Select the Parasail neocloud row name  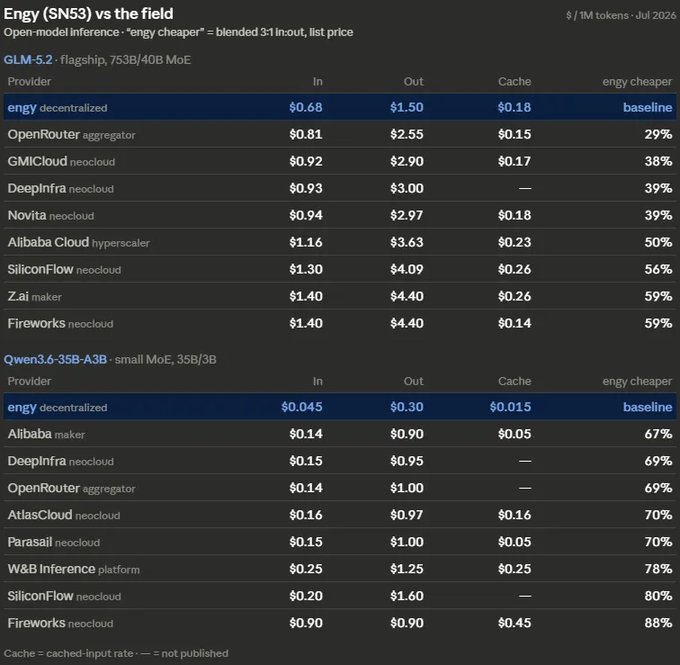54,542
